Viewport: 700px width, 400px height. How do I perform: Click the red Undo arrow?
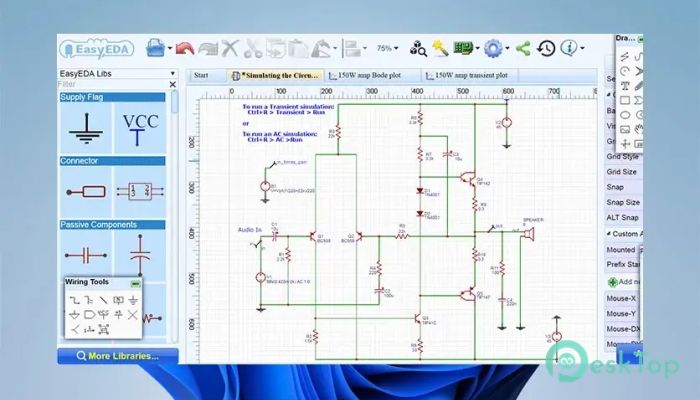184,48
